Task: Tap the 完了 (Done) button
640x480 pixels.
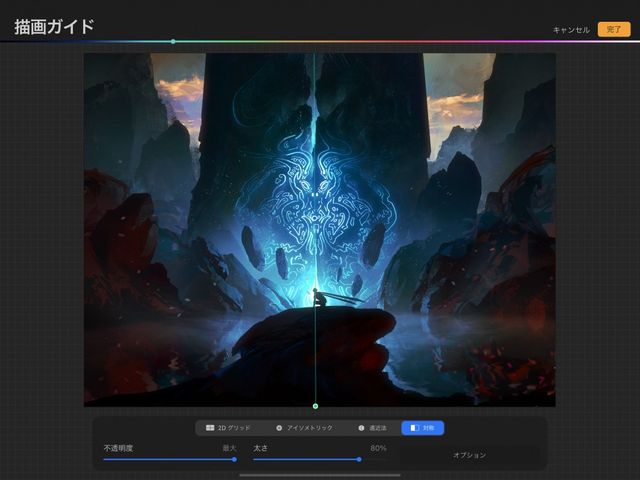Action: click(614, 29)
